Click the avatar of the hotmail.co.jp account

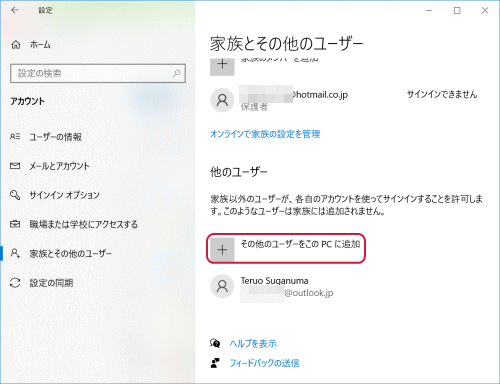click(222, 100)
